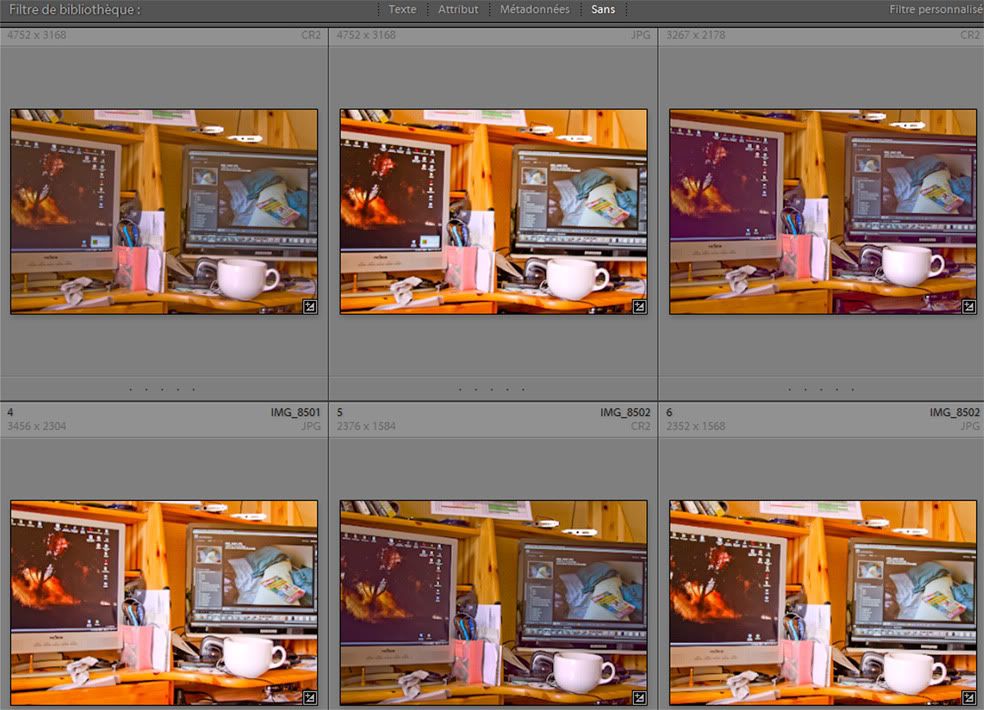Click the develop adjustments badge on the first 4752 x 3168 CR2 thumbnail
Screen dimensions: 984x710
tap(310, 306)
